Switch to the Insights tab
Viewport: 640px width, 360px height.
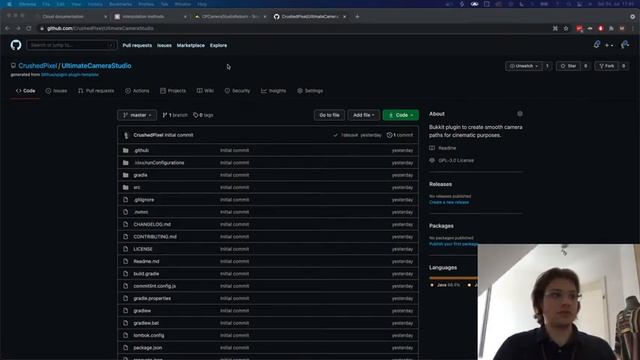click(273, 91)
